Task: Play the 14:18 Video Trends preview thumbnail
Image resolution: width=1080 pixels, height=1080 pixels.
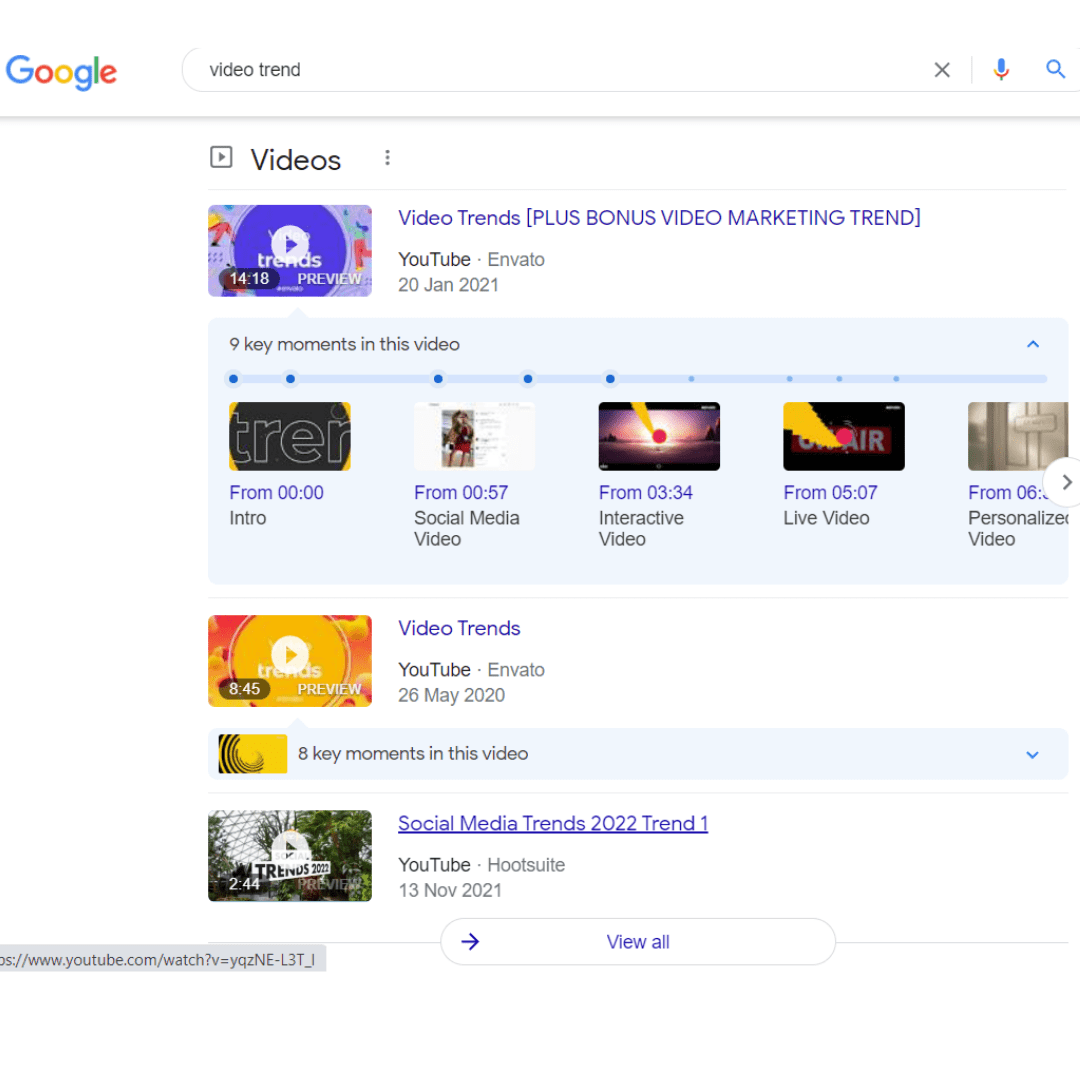Action: [290, 251]
